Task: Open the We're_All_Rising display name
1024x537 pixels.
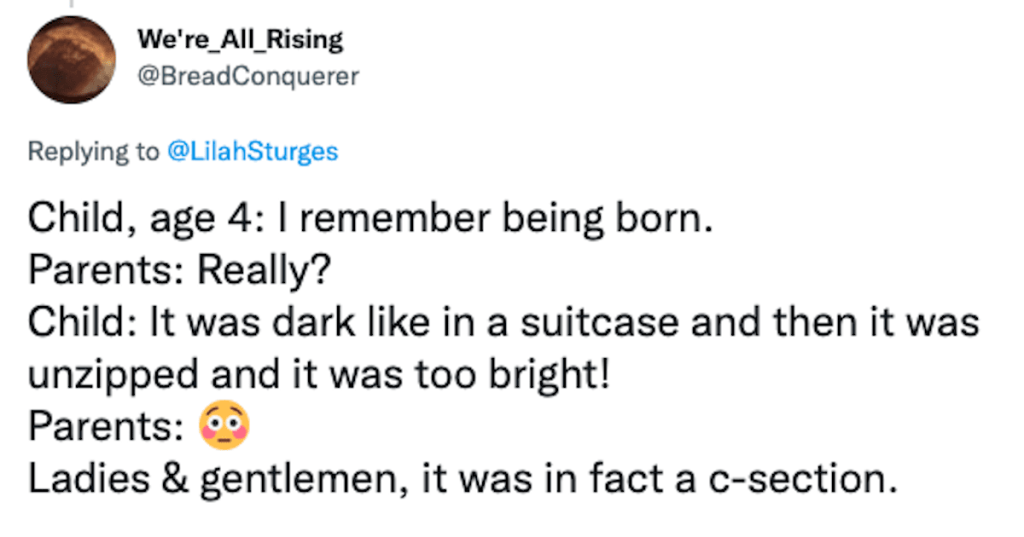Action: 239,40
